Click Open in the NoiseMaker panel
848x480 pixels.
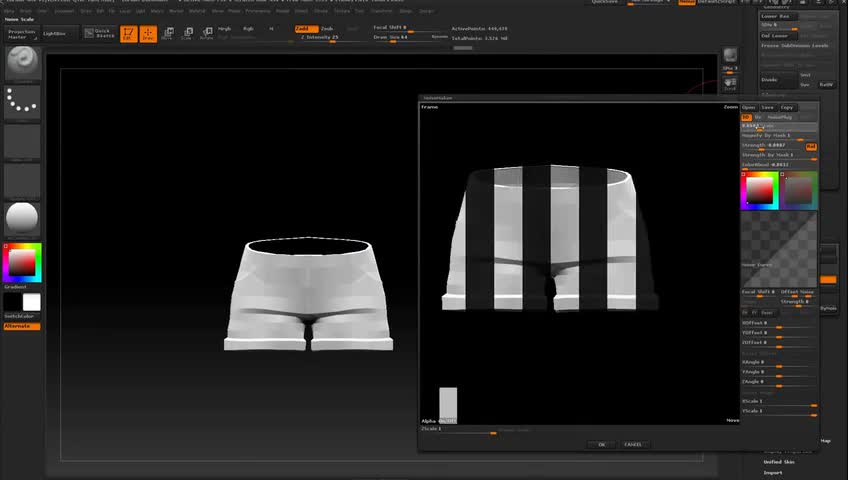coord(748,107)
